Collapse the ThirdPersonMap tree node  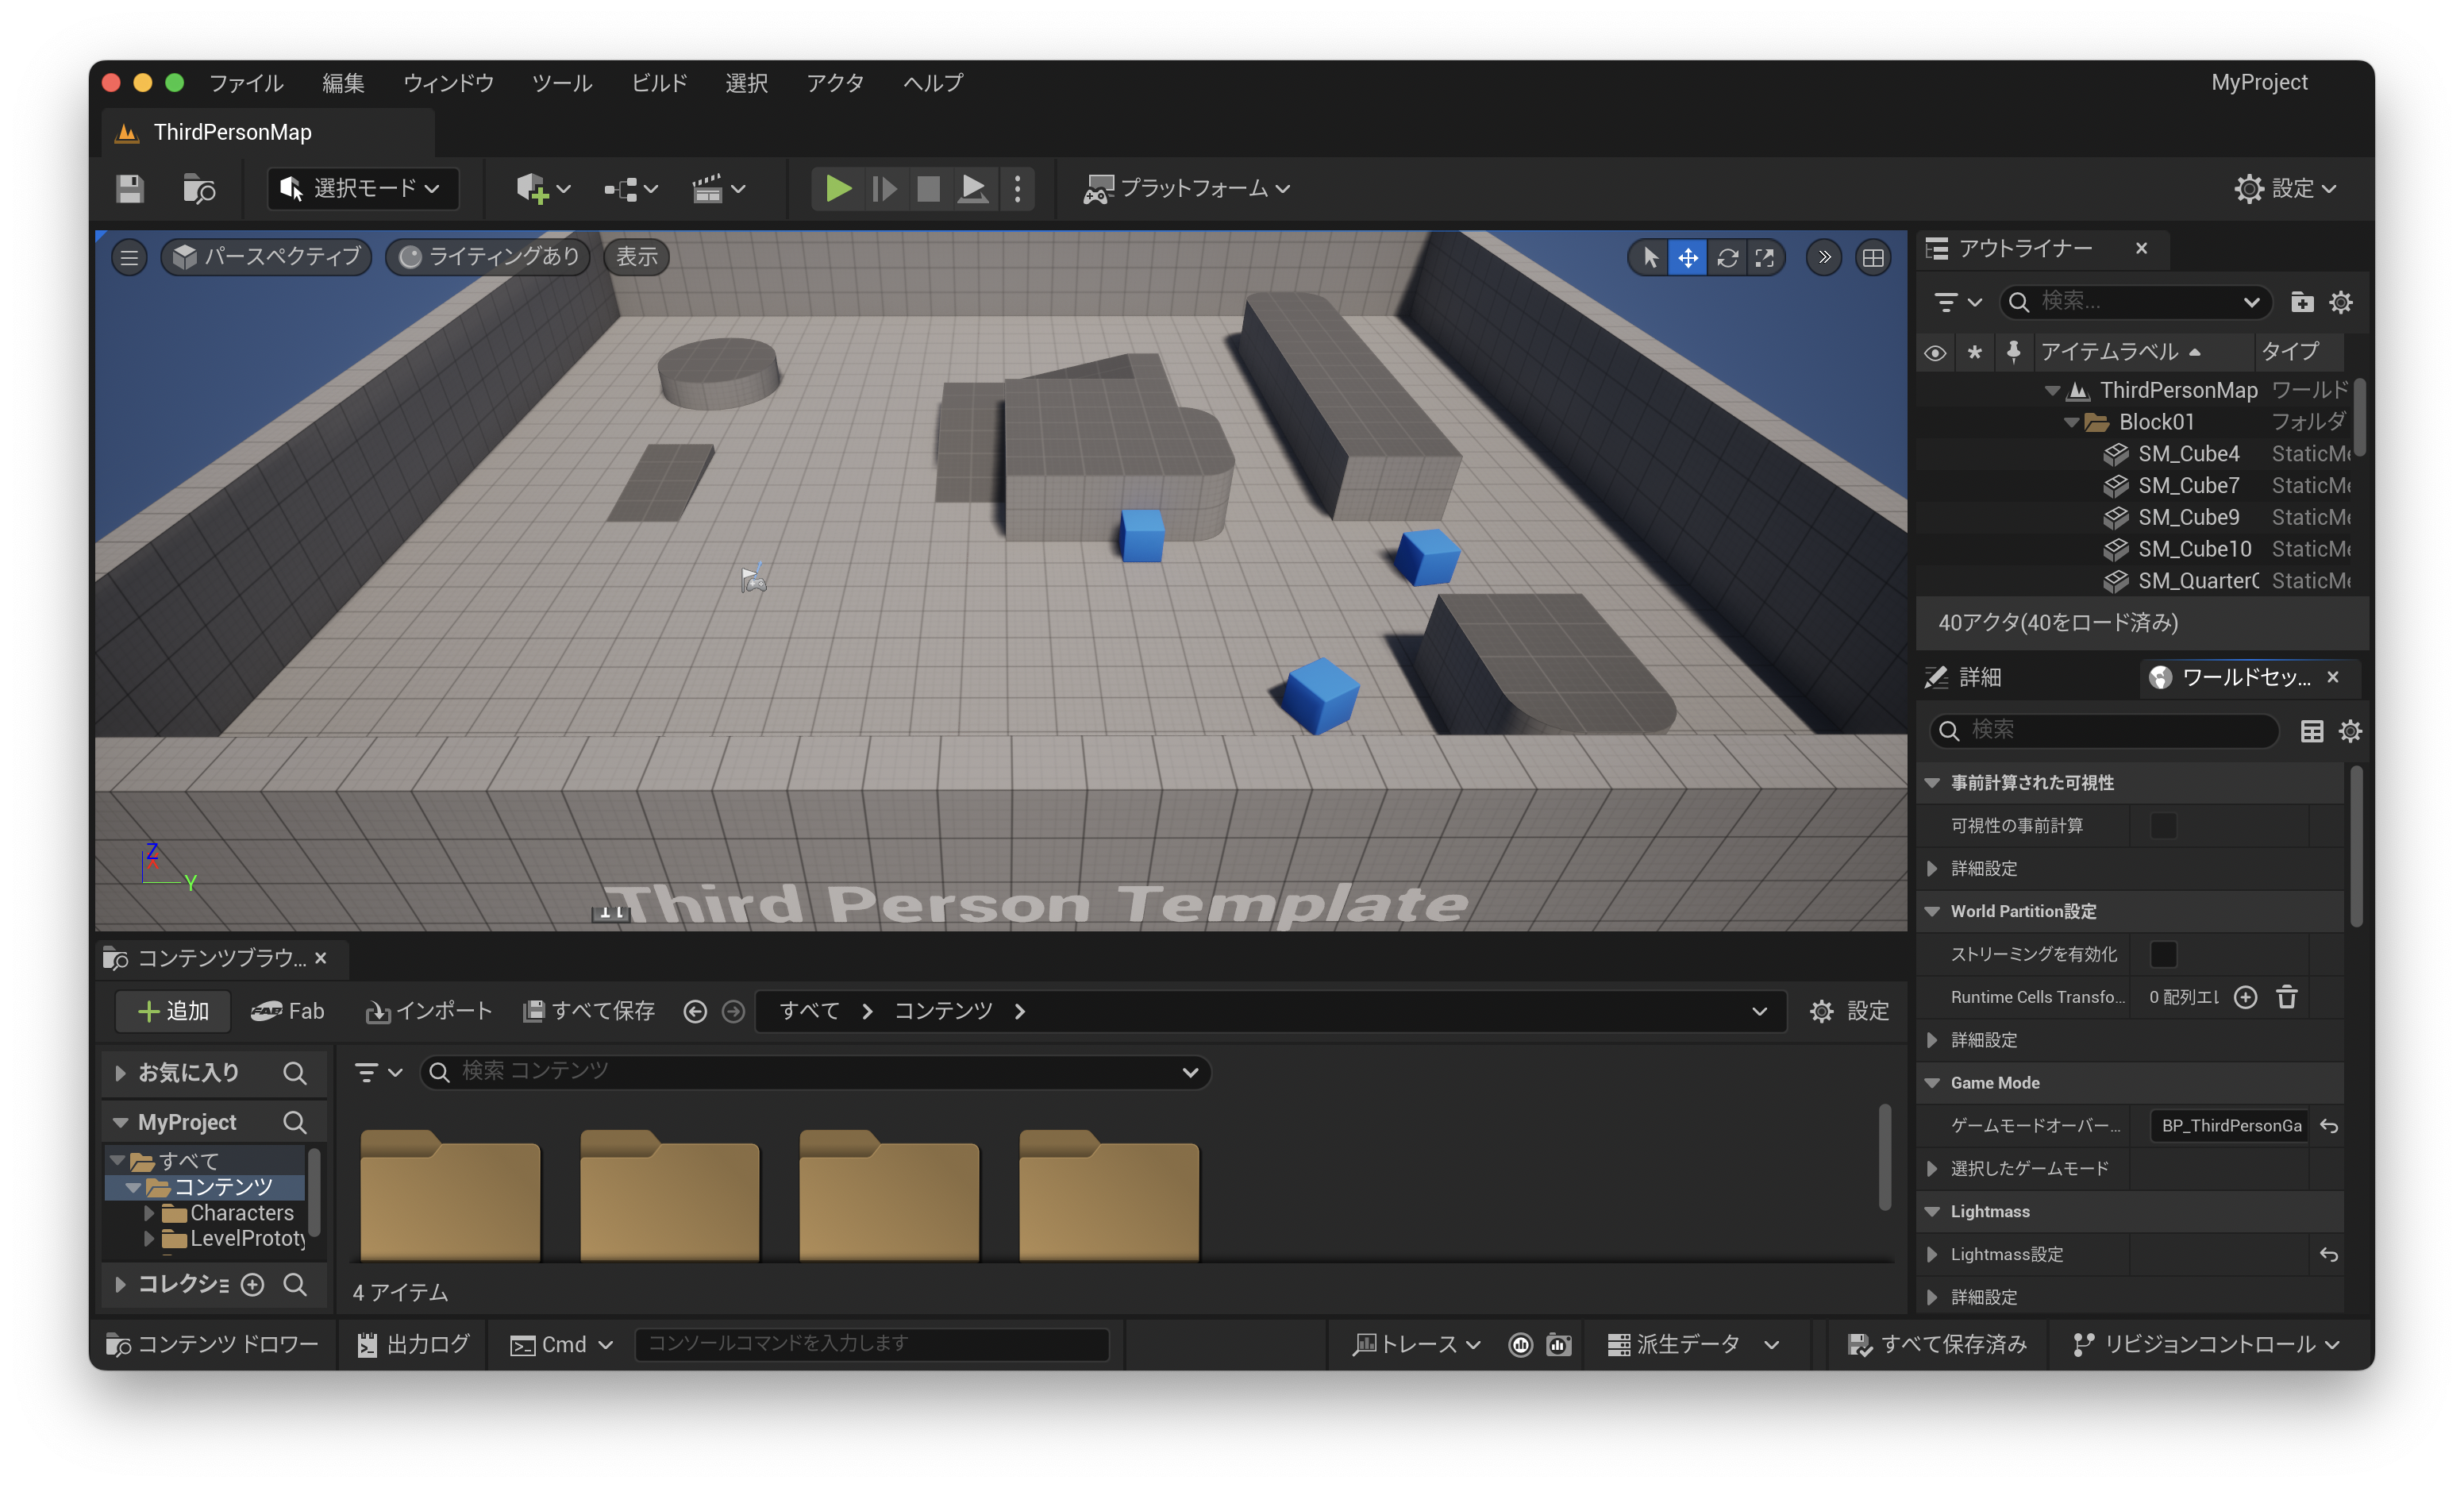(2052, 390)
